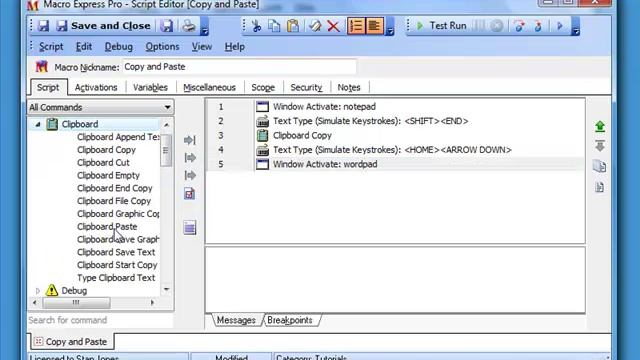Click the red X Delete icon
The width and height of the screenshot is (640, 360).
(x=333, y=26)
